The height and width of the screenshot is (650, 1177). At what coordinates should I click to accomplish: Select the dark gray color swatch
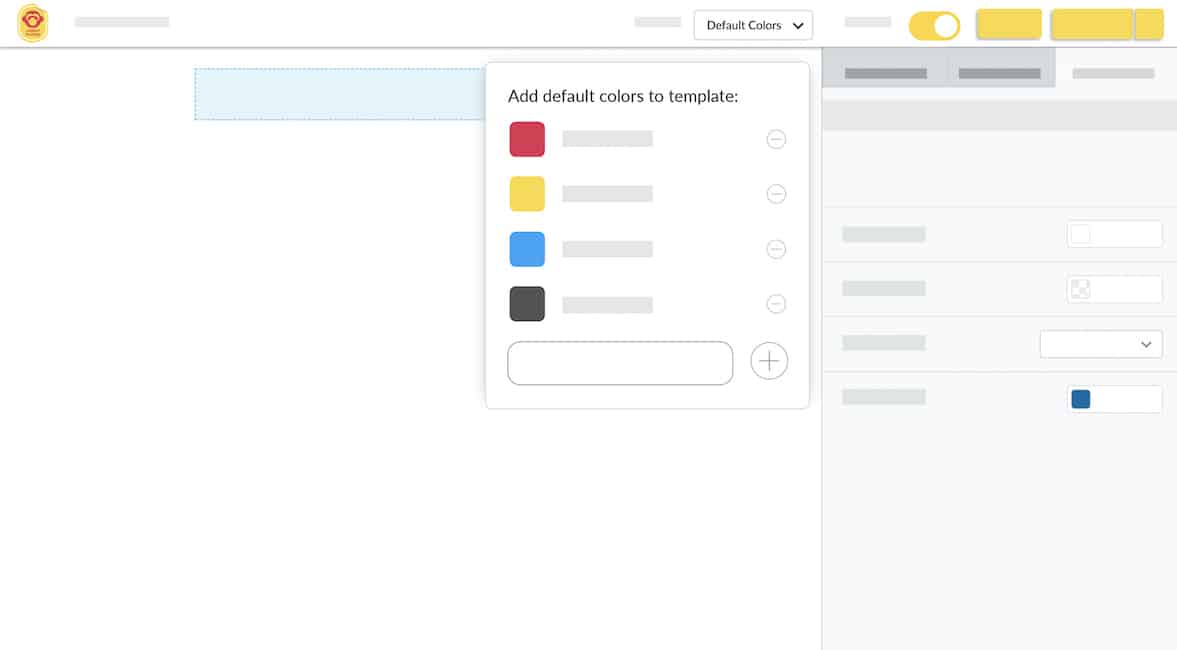527,303
